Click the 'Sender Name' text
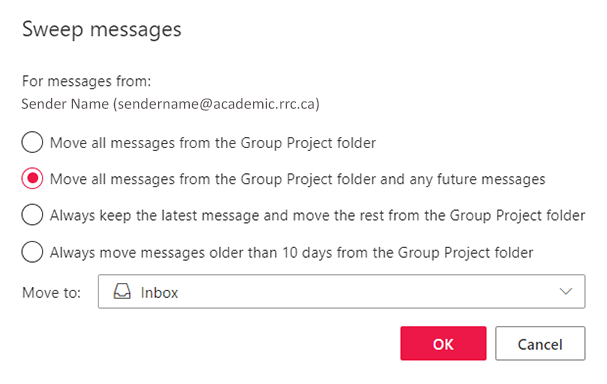The width and height of the screenshot is (607, 384). (x=65, y=104)
